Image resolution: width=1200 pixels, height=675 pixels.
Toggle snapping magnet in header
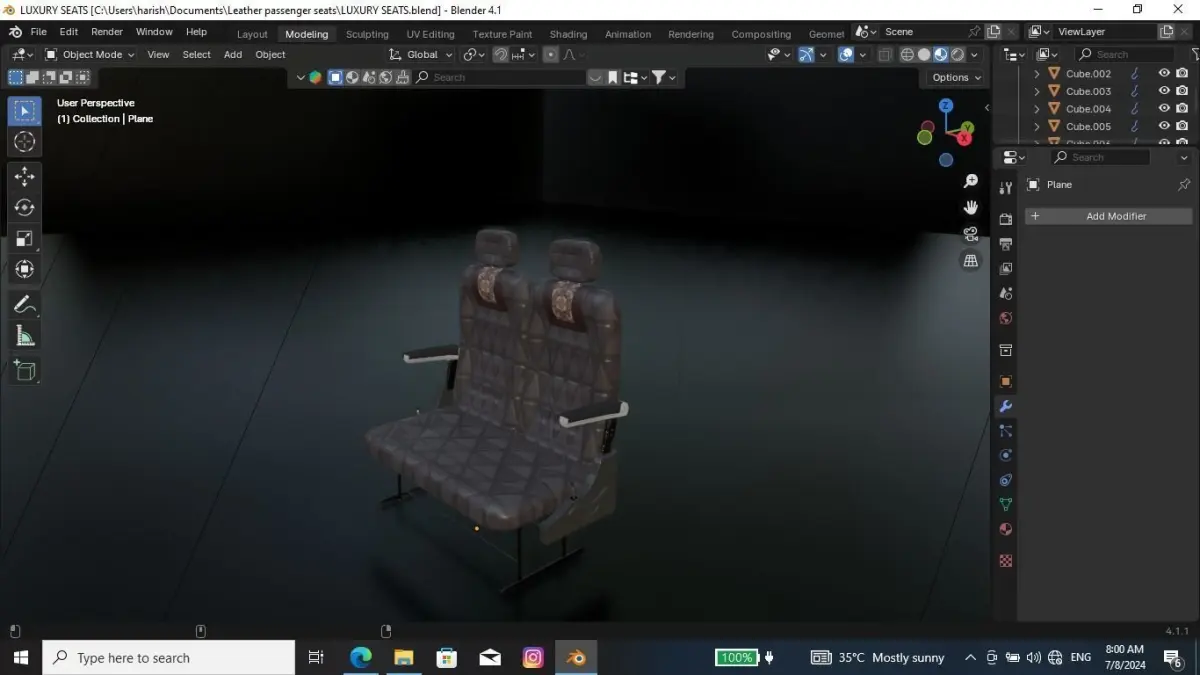(501, 55)
